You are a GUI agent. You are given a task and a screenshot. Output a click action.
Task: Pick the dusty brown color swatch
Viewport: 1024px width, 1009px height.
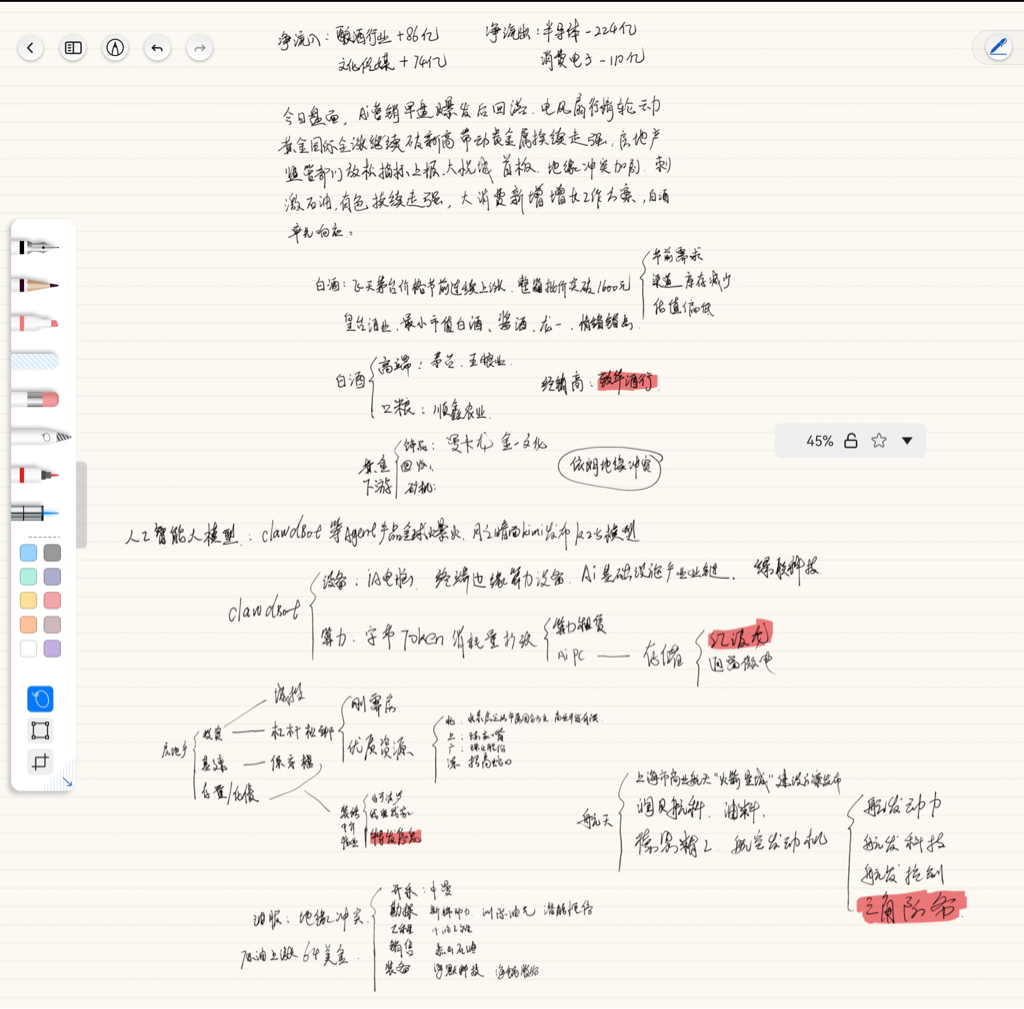(52, 625)
